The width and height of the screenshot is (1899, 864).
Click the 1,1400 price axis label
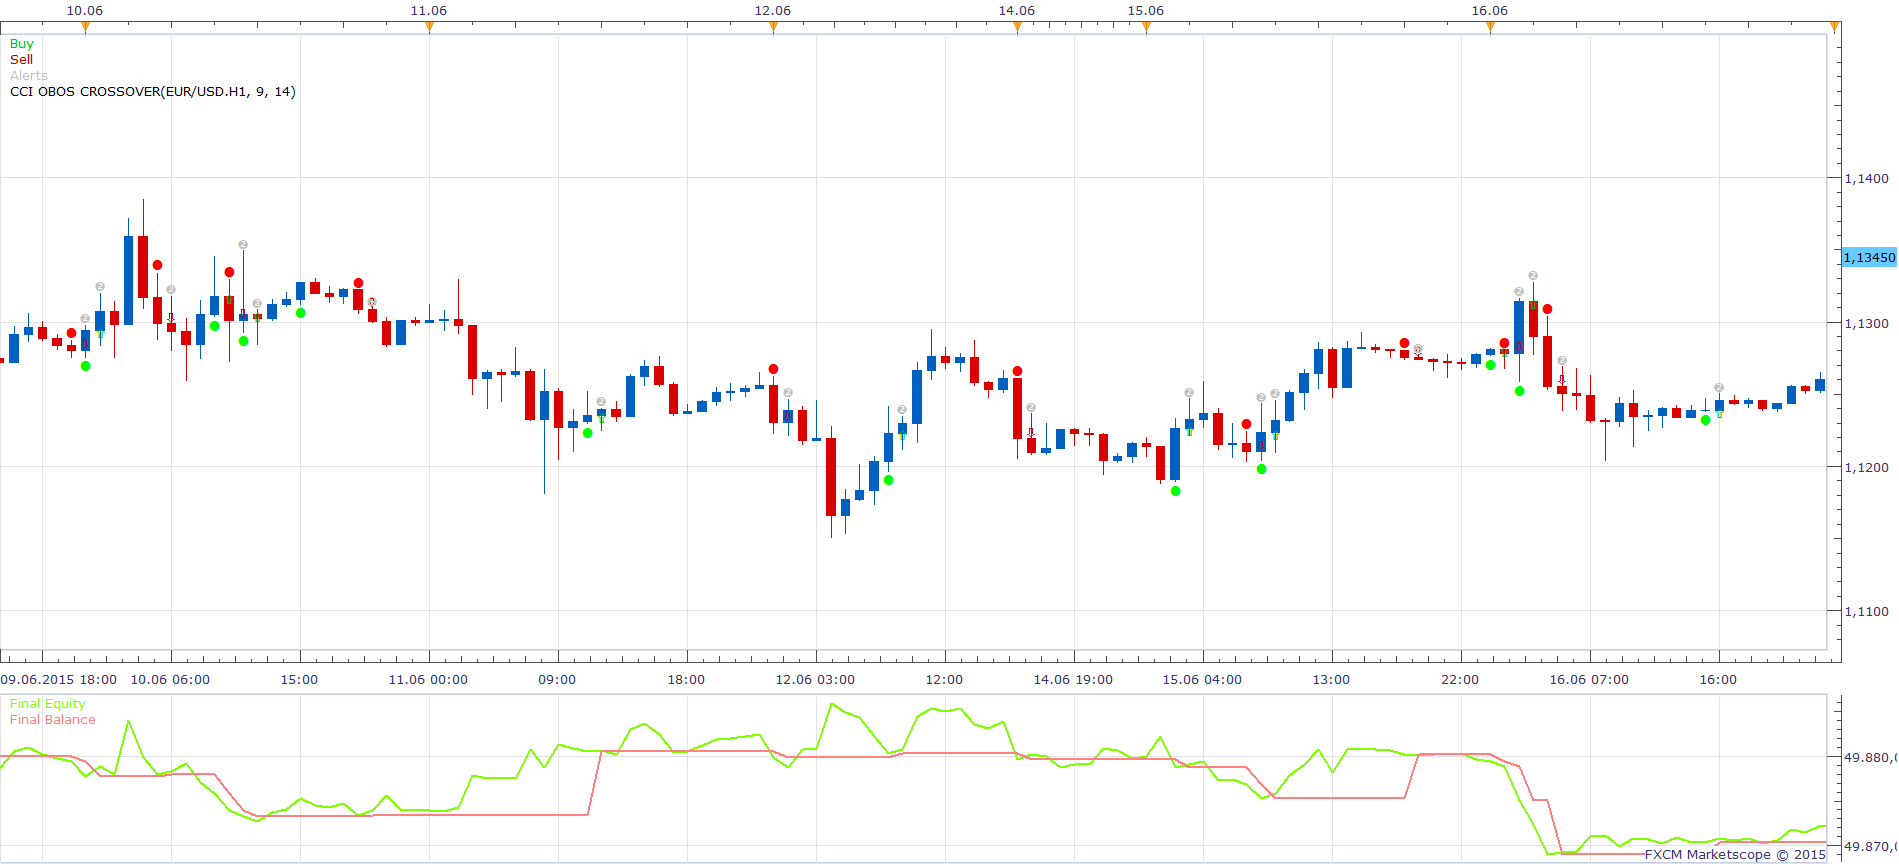point(1866,179)
